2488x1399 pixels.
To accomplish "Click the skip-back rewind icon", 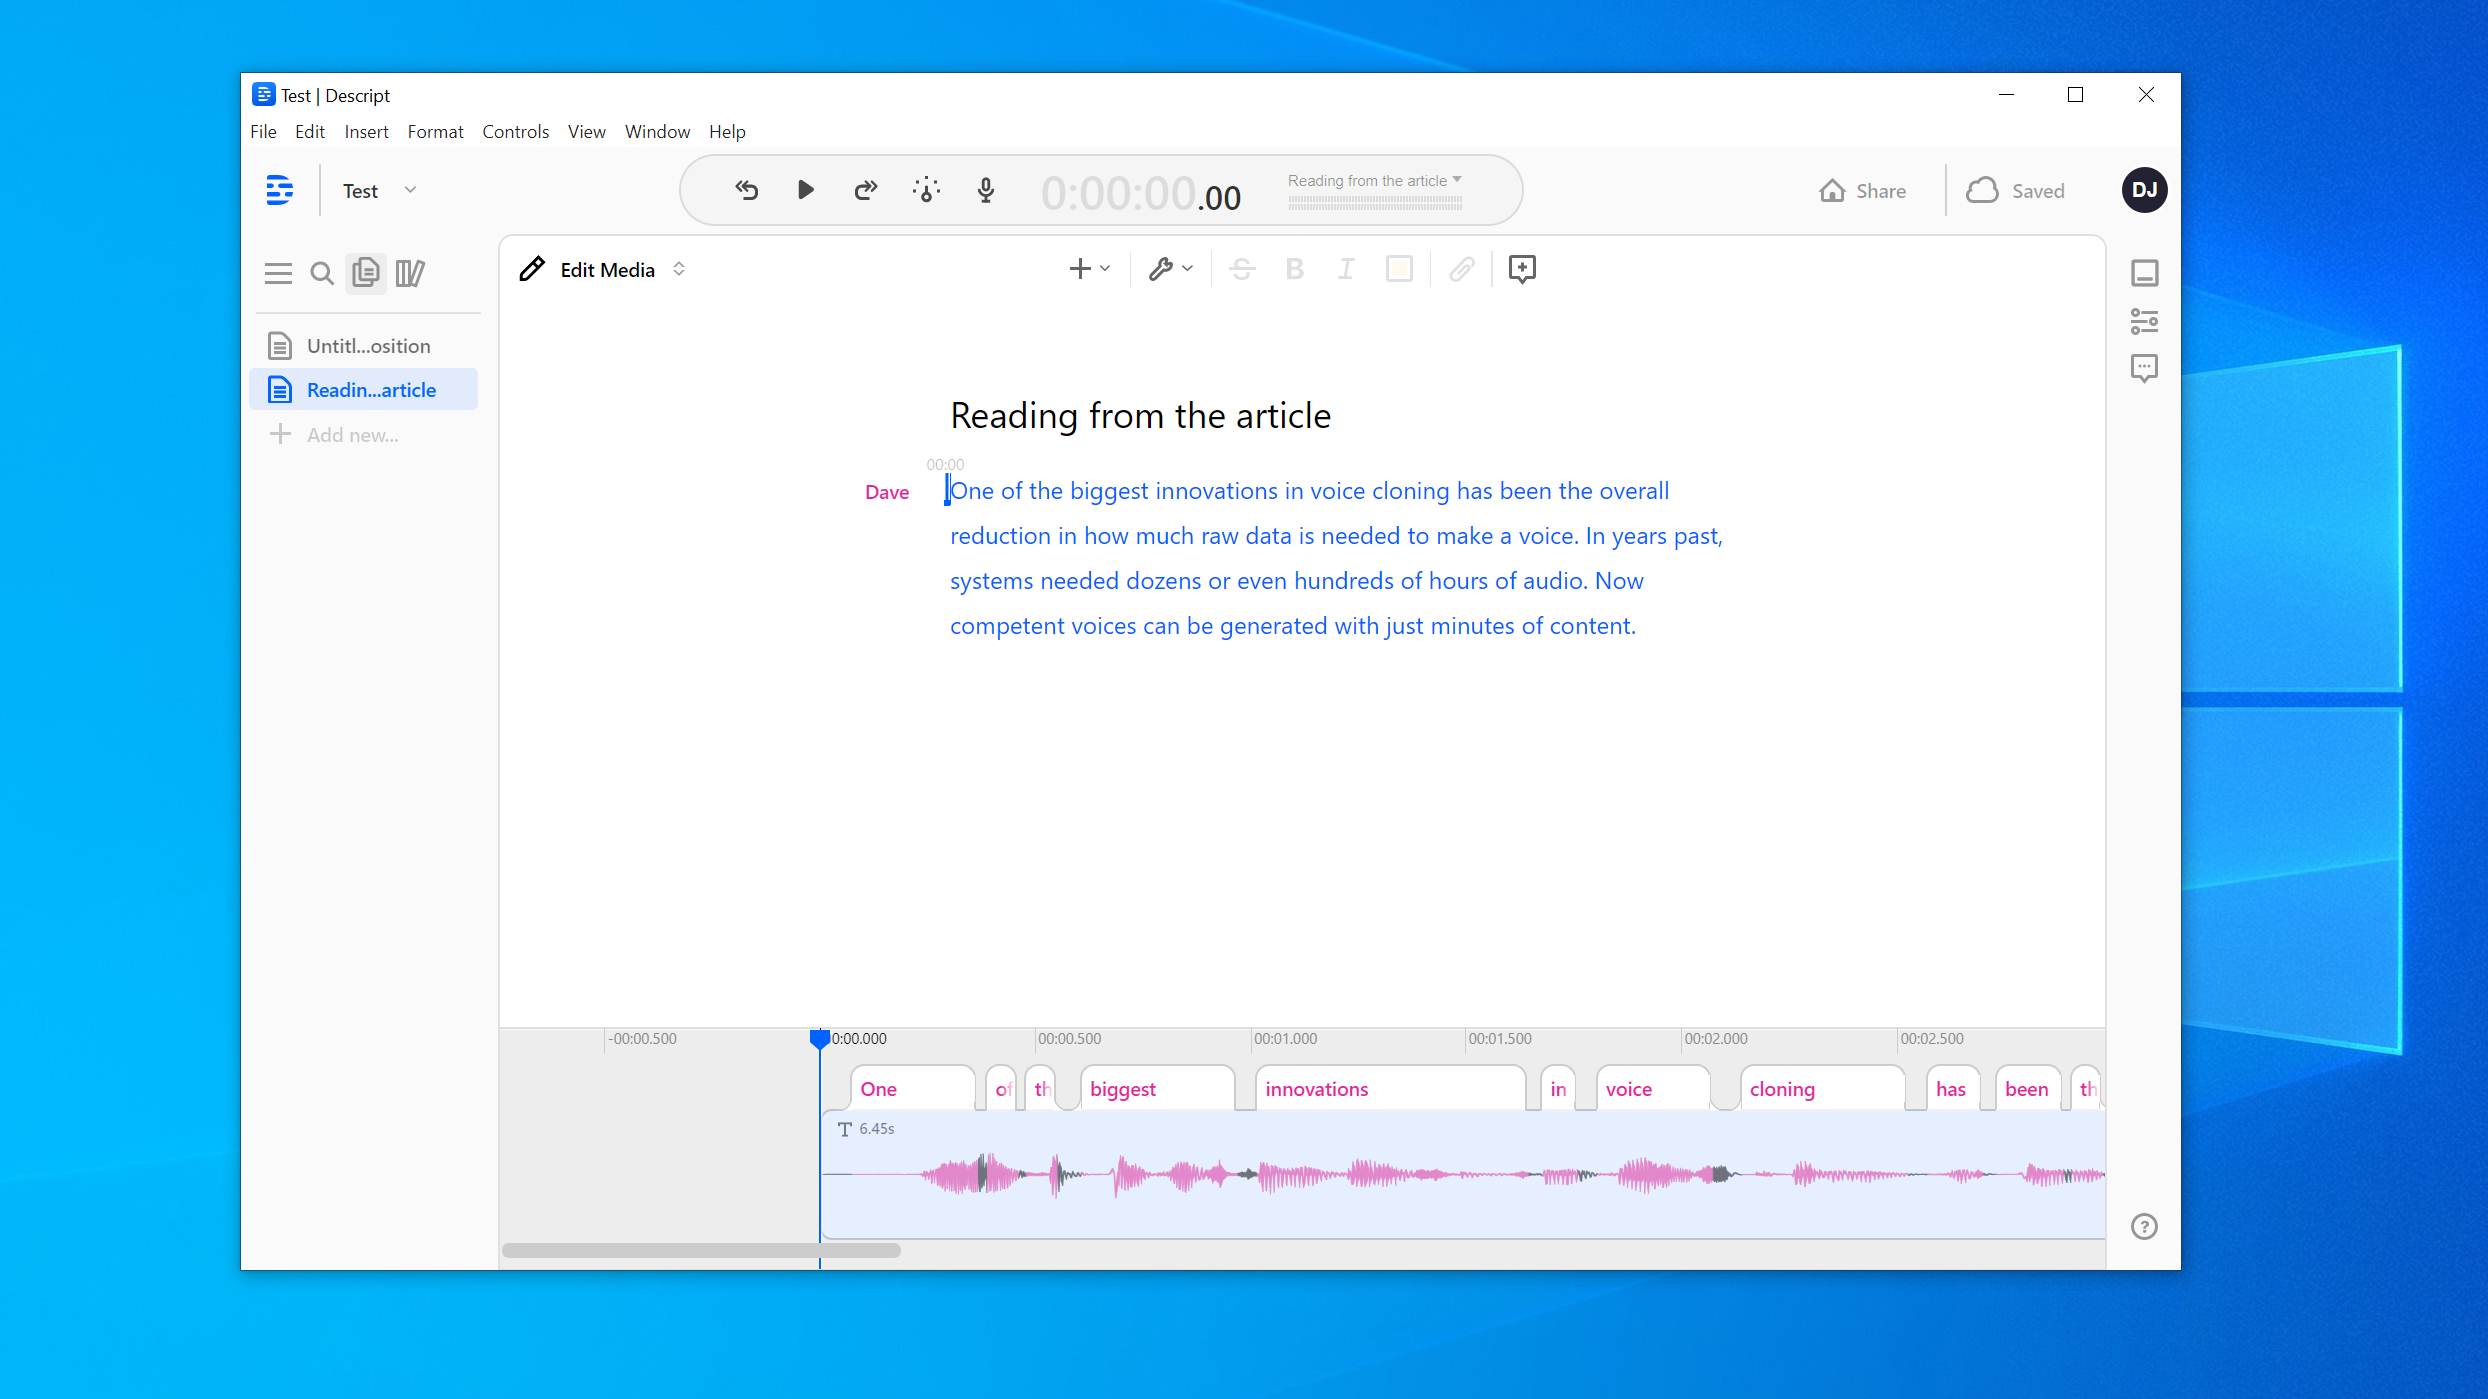I will point(747,190).
